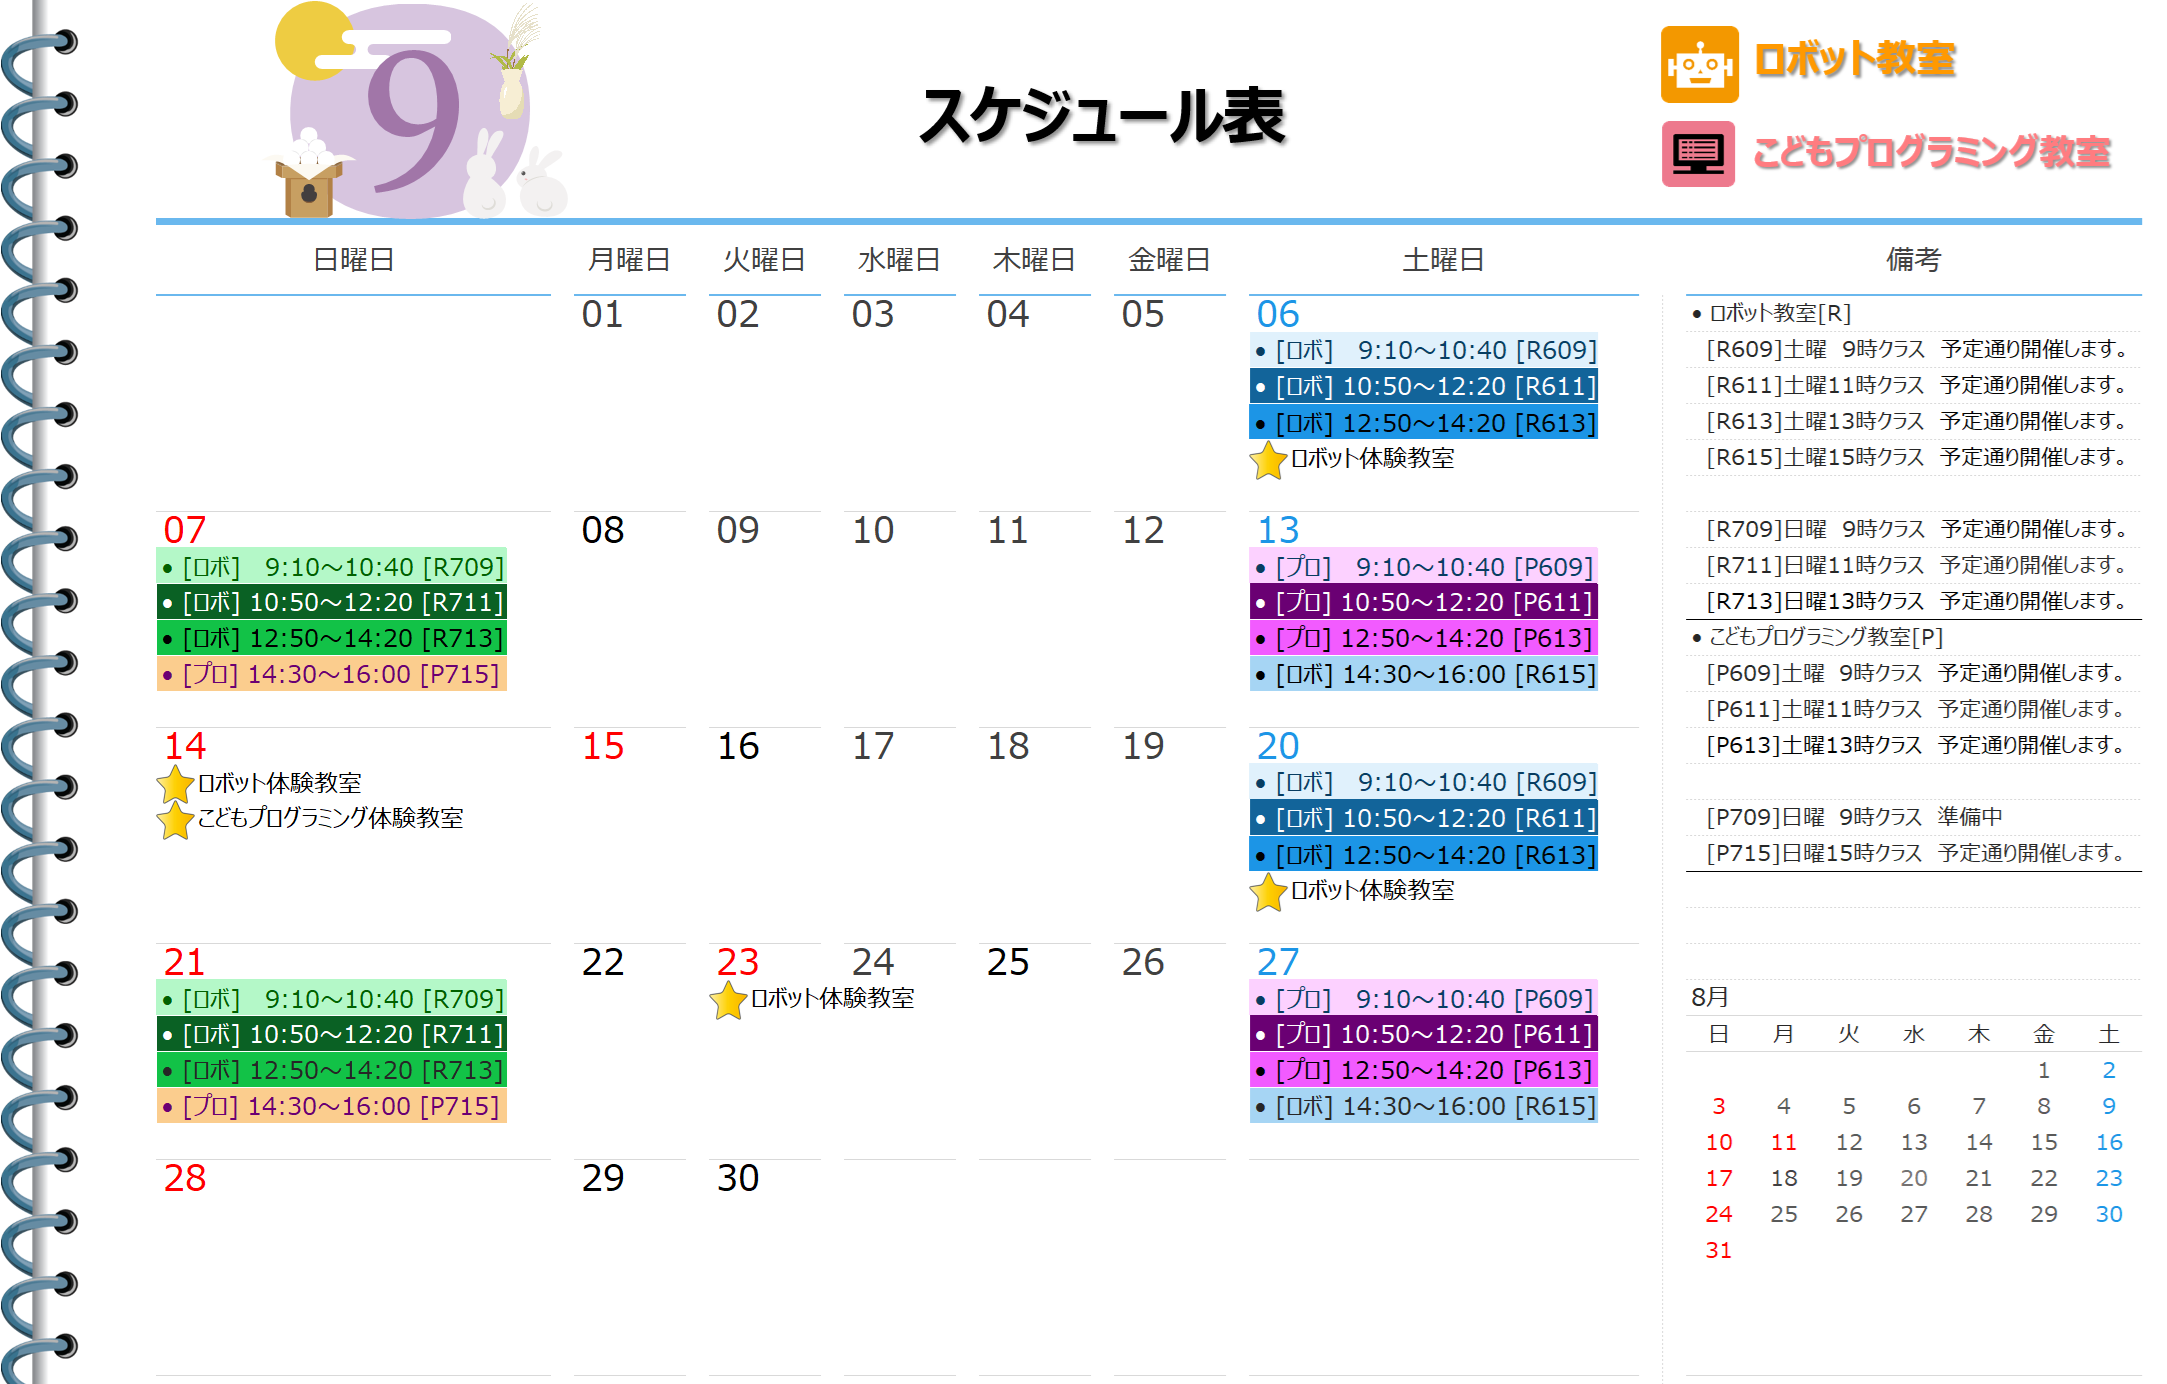Click day 13 P611 10:50 class
Screen dimensions: 2167x1384
pos(1424,602)
